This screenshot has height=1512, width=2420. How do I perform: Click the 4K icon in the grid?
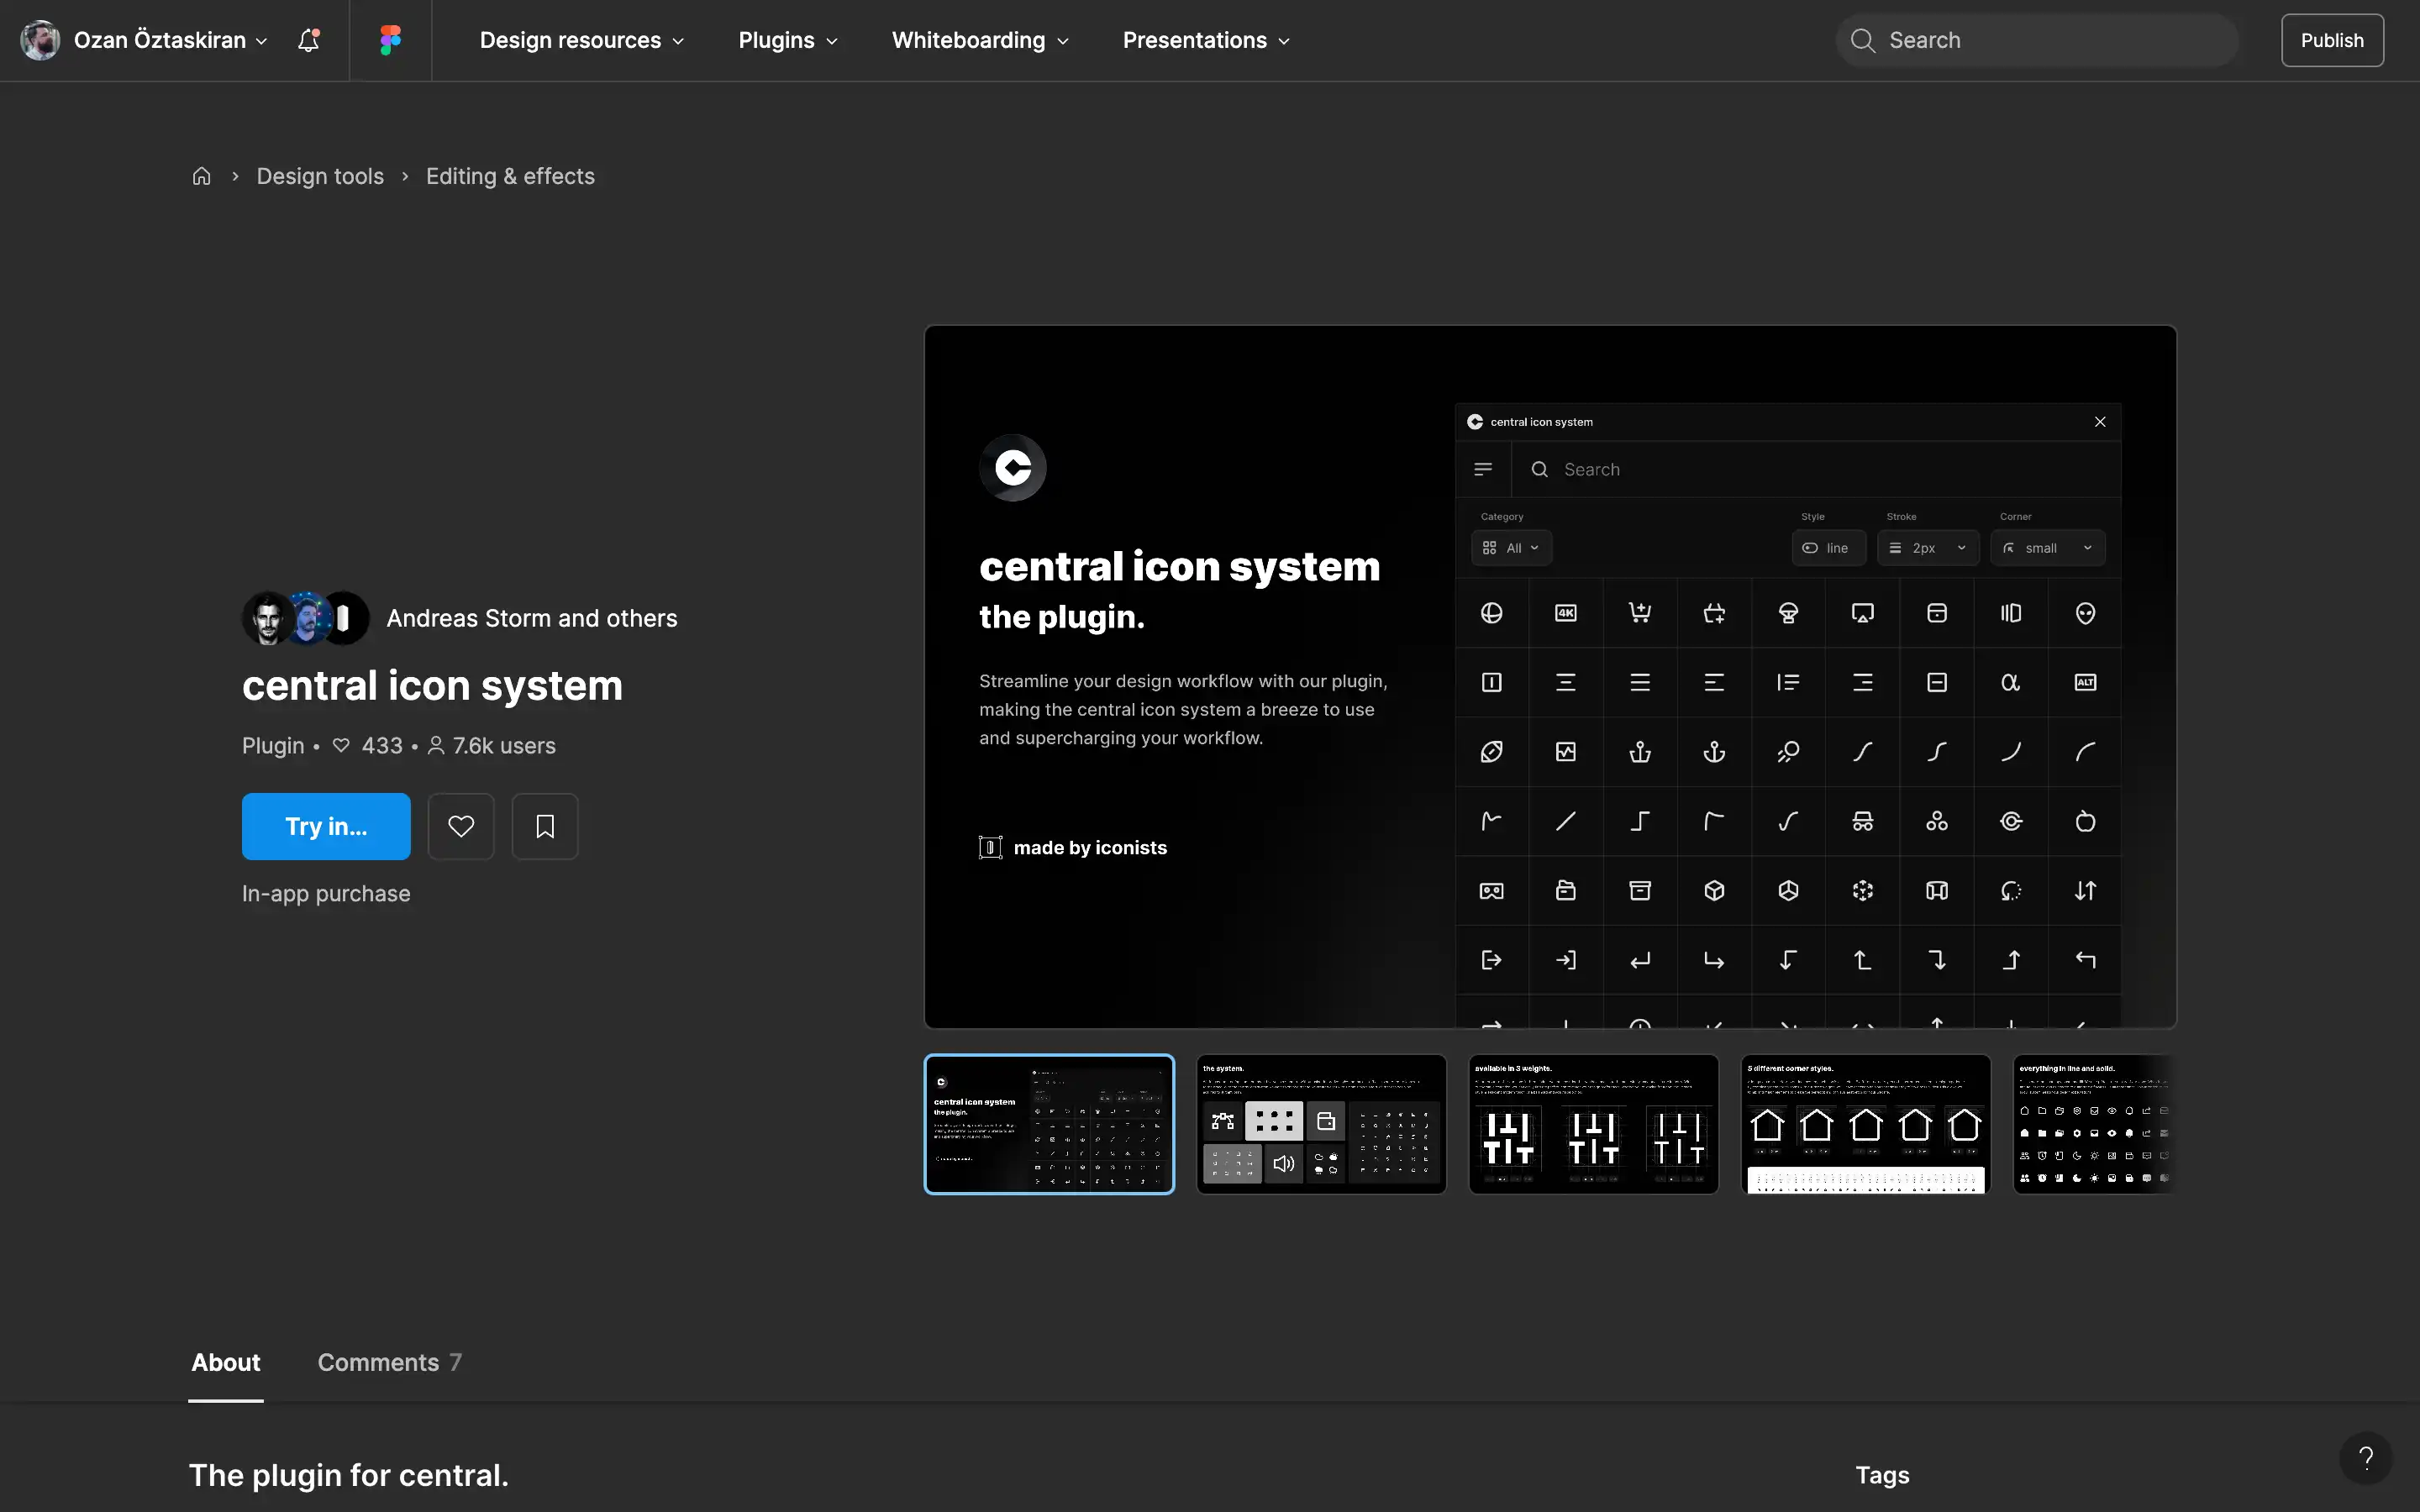1566,613
